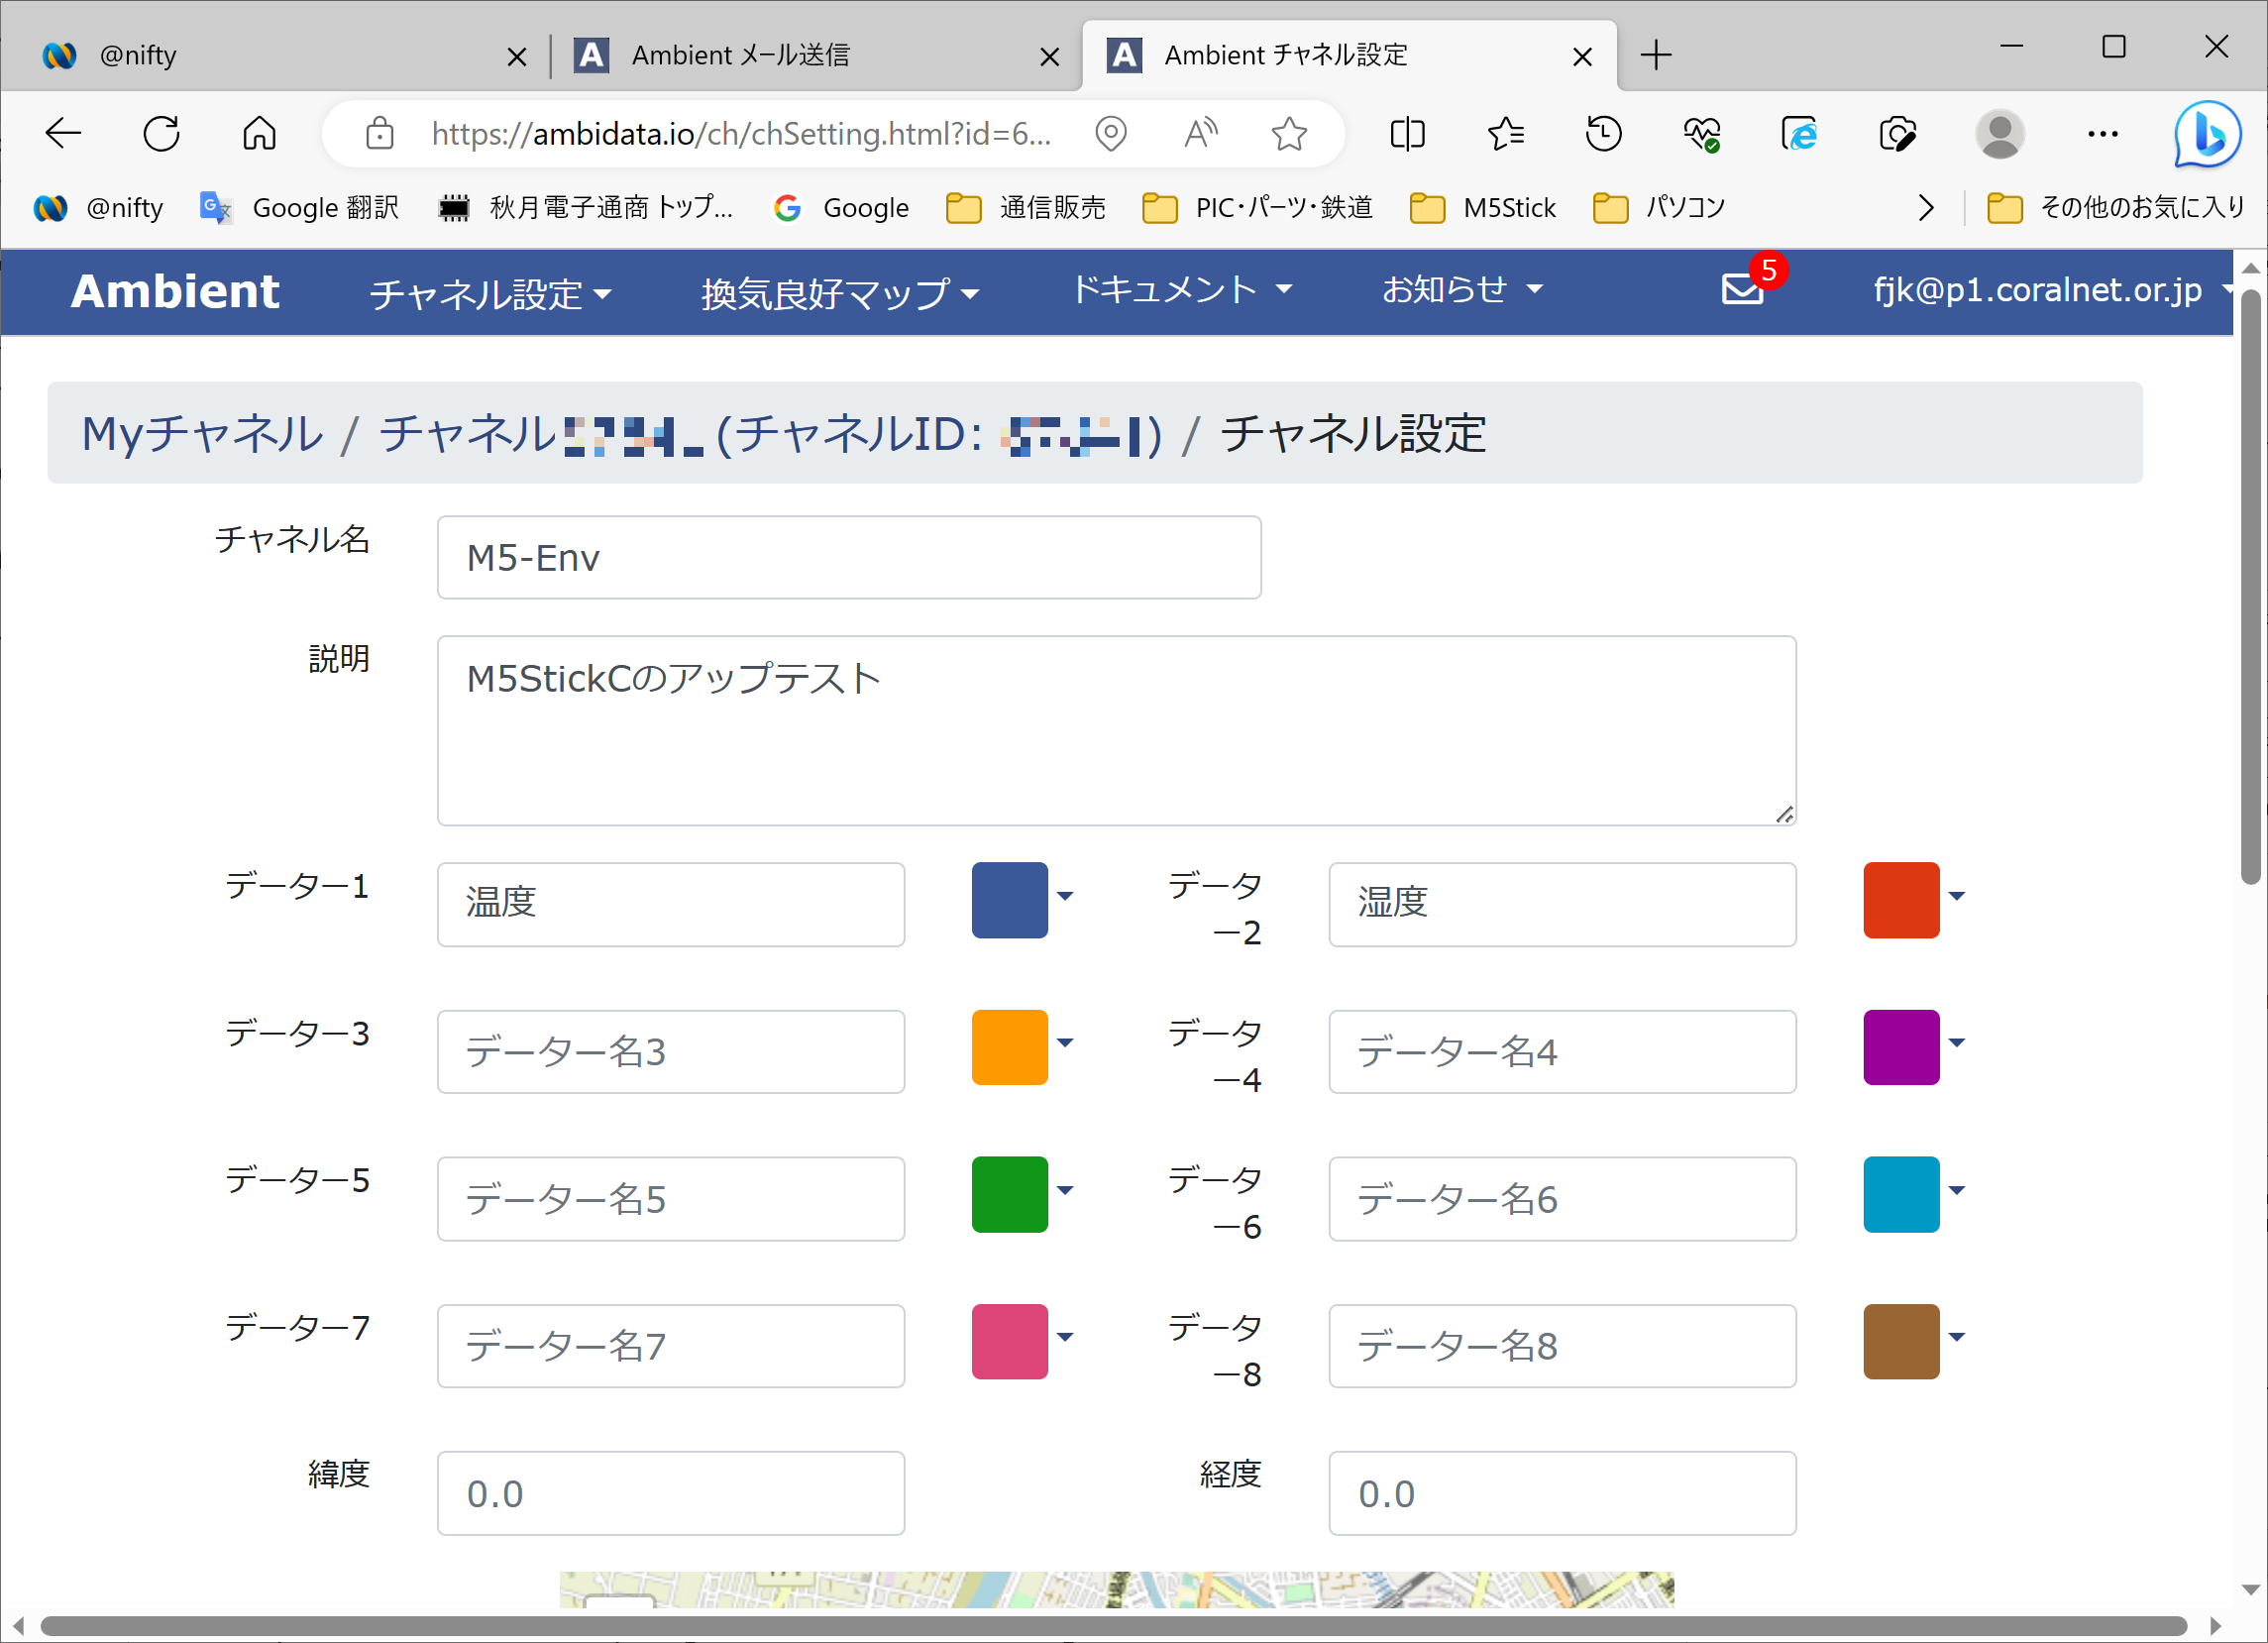The image size is (2268, 1643).
Task: Open the cyan color picker for データー6
Action: [1914, 1194]
